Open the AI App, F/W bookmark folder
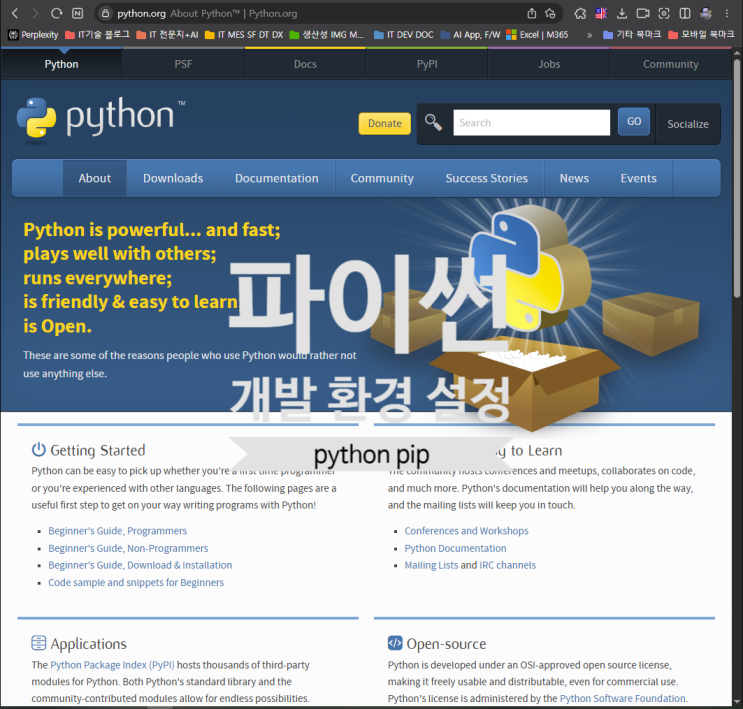Screen dimensions: 743x709 click(470, 35)
